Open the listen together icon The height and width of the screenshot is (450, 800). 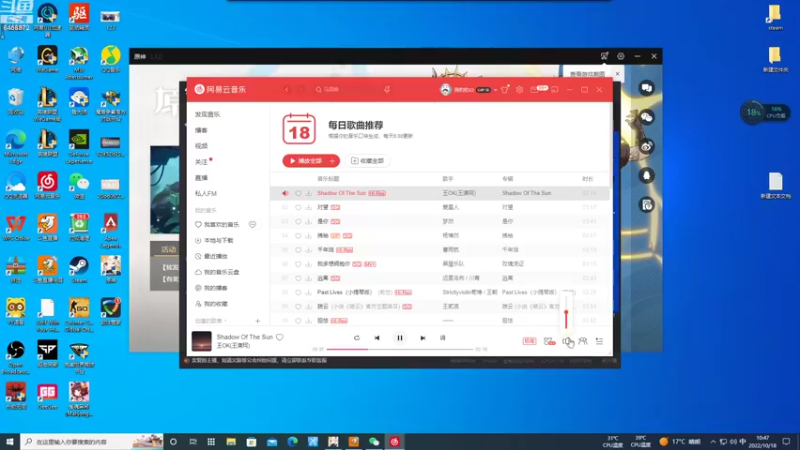583,341
